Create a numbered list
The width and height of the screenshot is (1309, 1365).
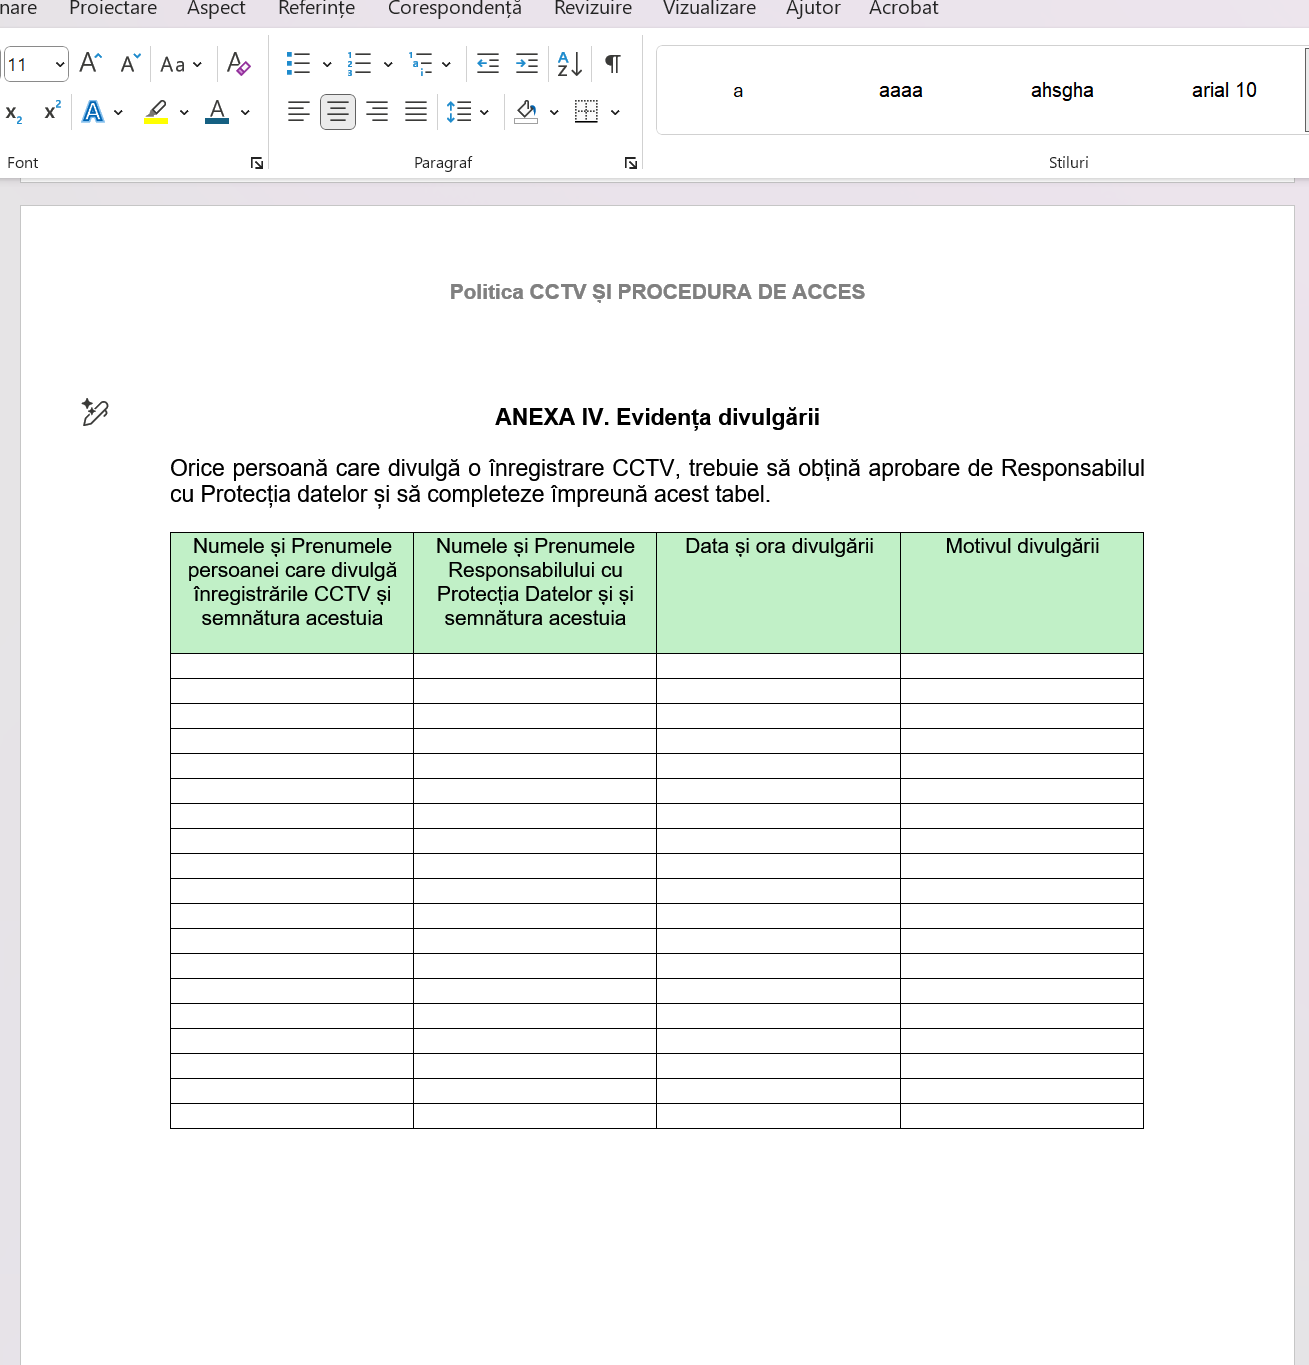359,64
